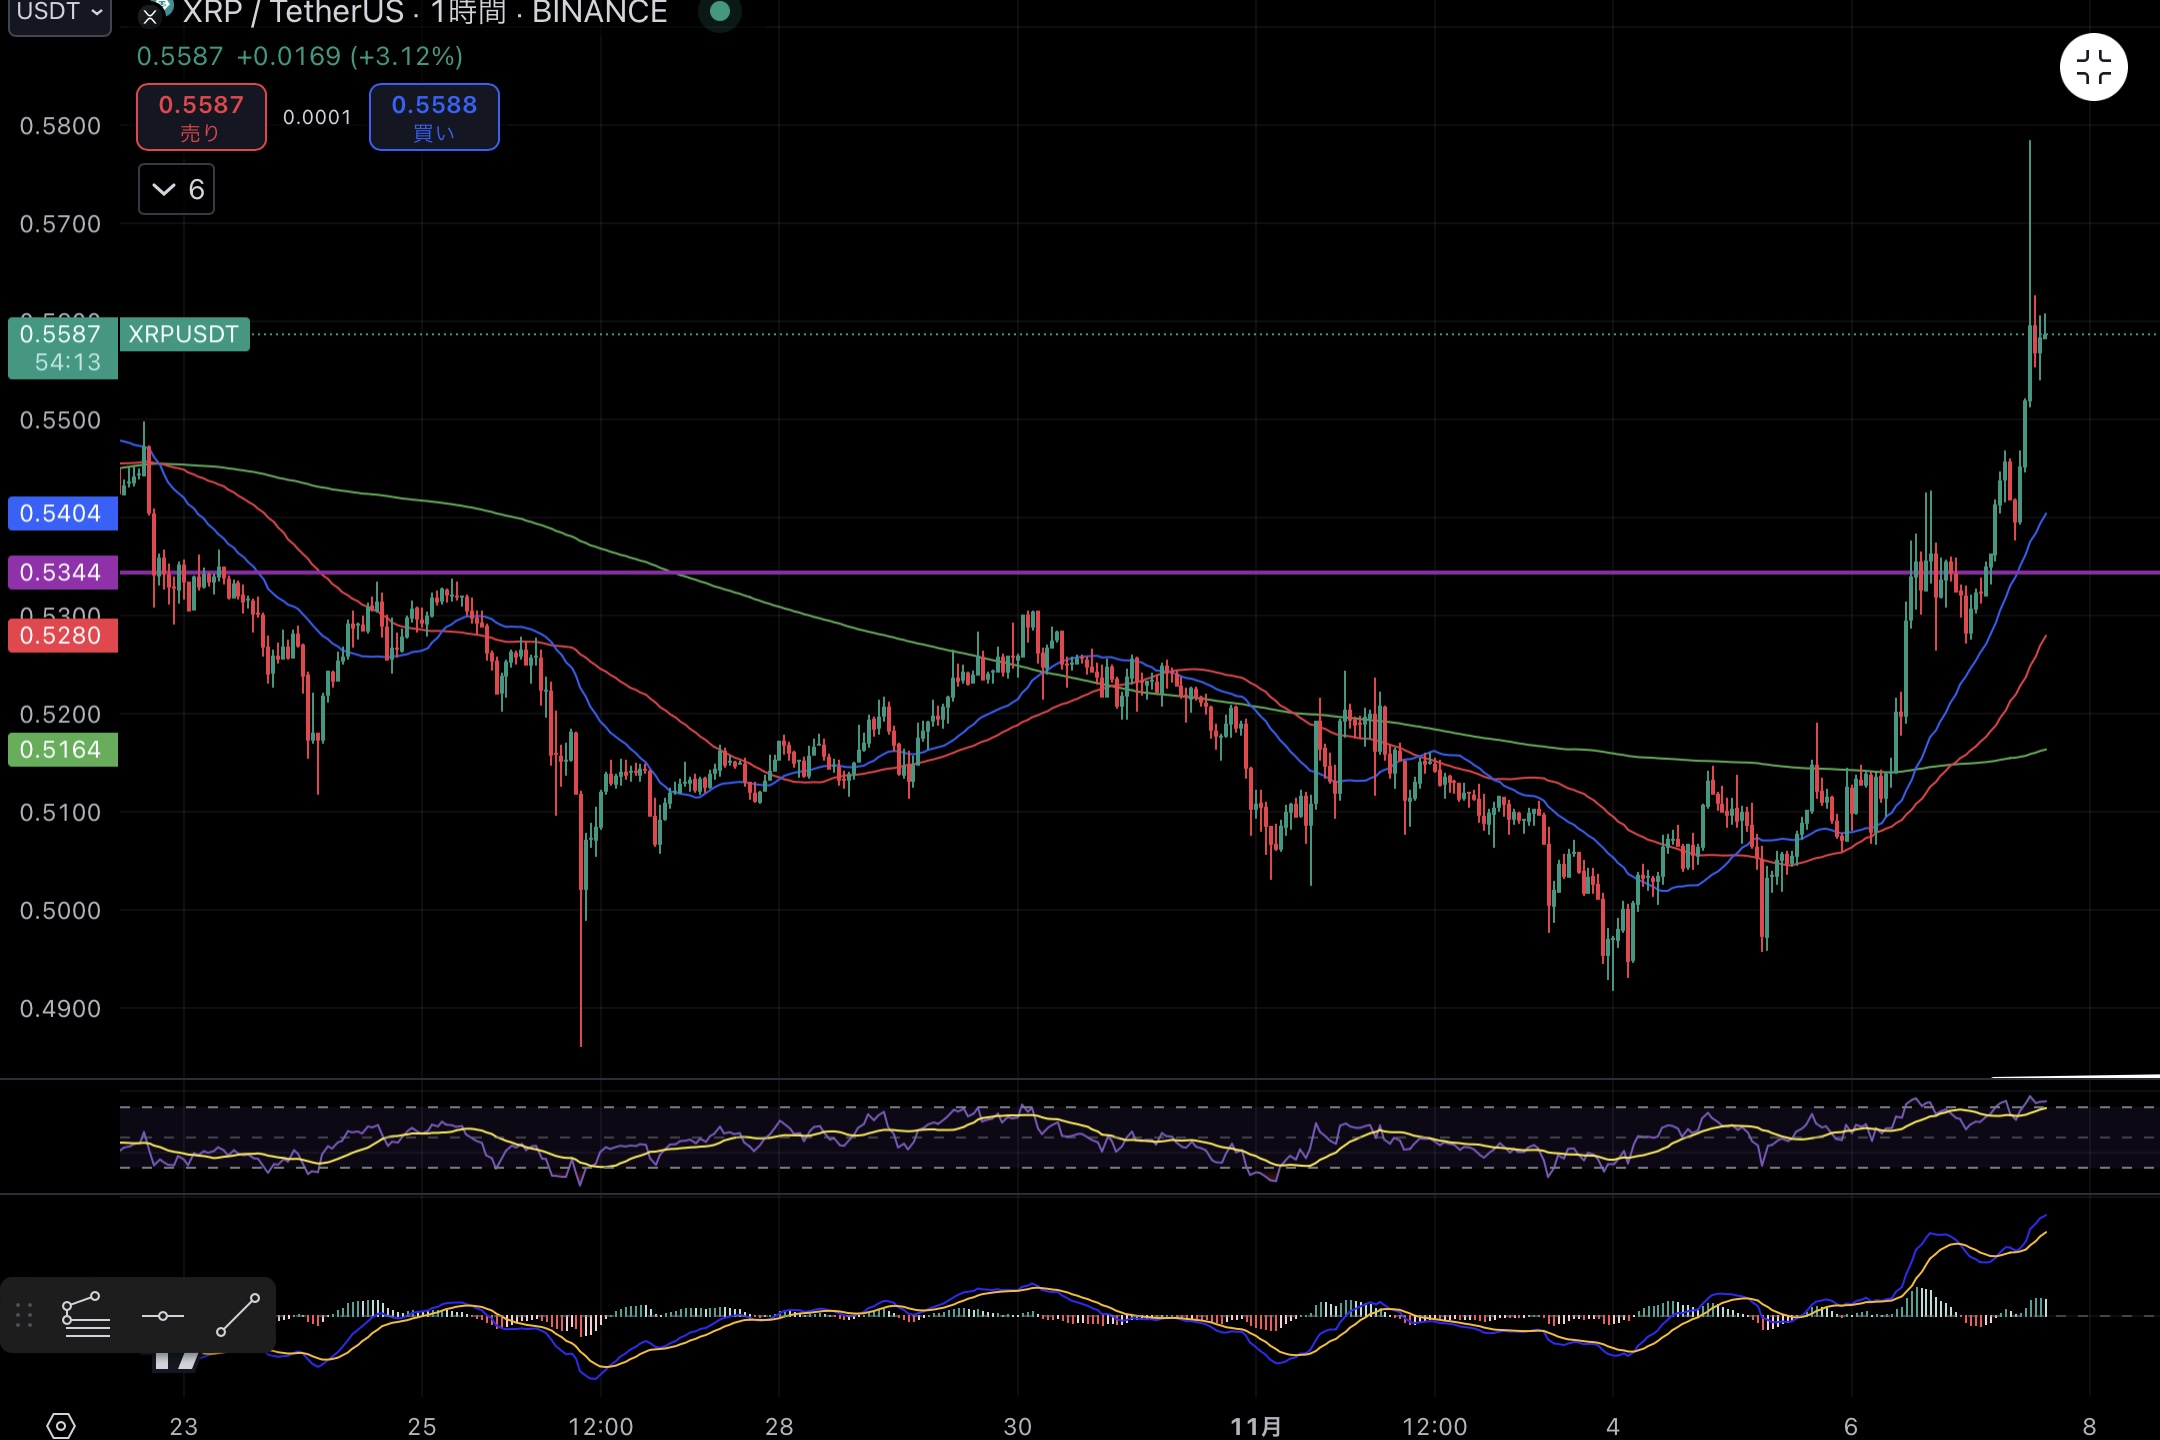Click the 0.4900 price scale value
This screenshot has height=1440, width=2160.
(60, 1008)
